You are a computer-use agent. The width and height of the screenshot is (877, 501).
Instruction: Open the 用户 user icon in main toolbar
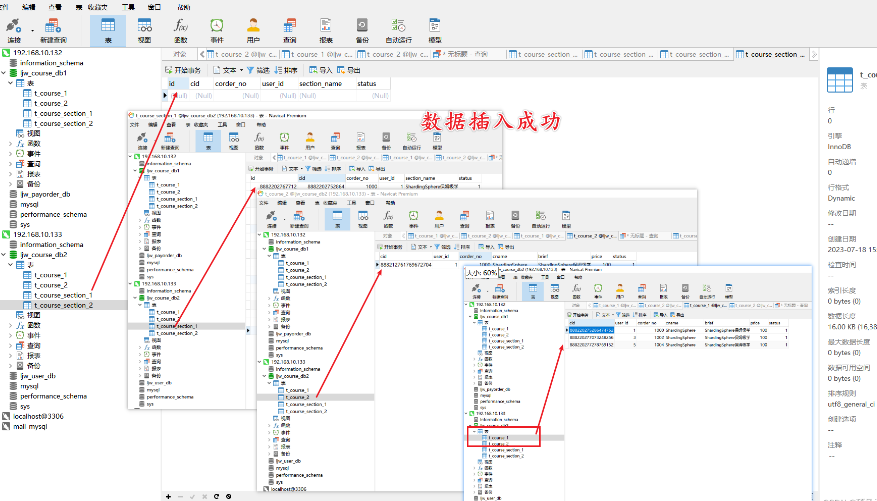pos(253,30)
